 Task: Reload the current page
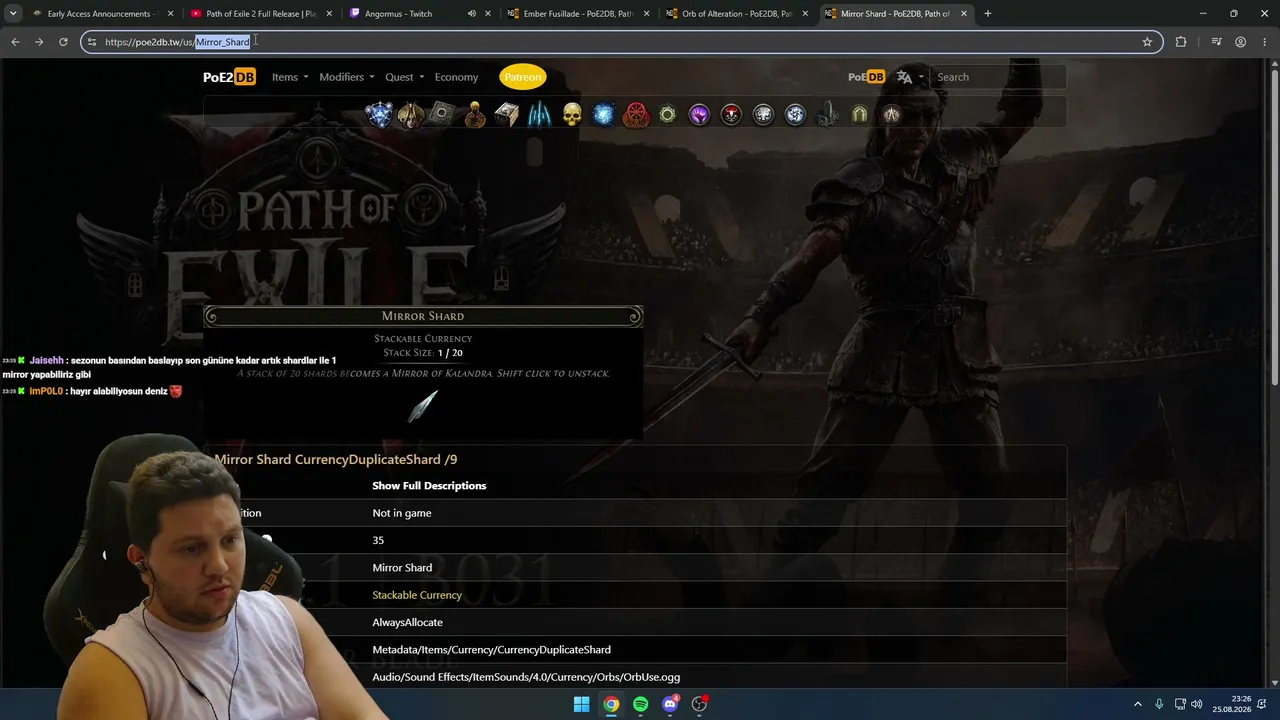click(63, 42)
